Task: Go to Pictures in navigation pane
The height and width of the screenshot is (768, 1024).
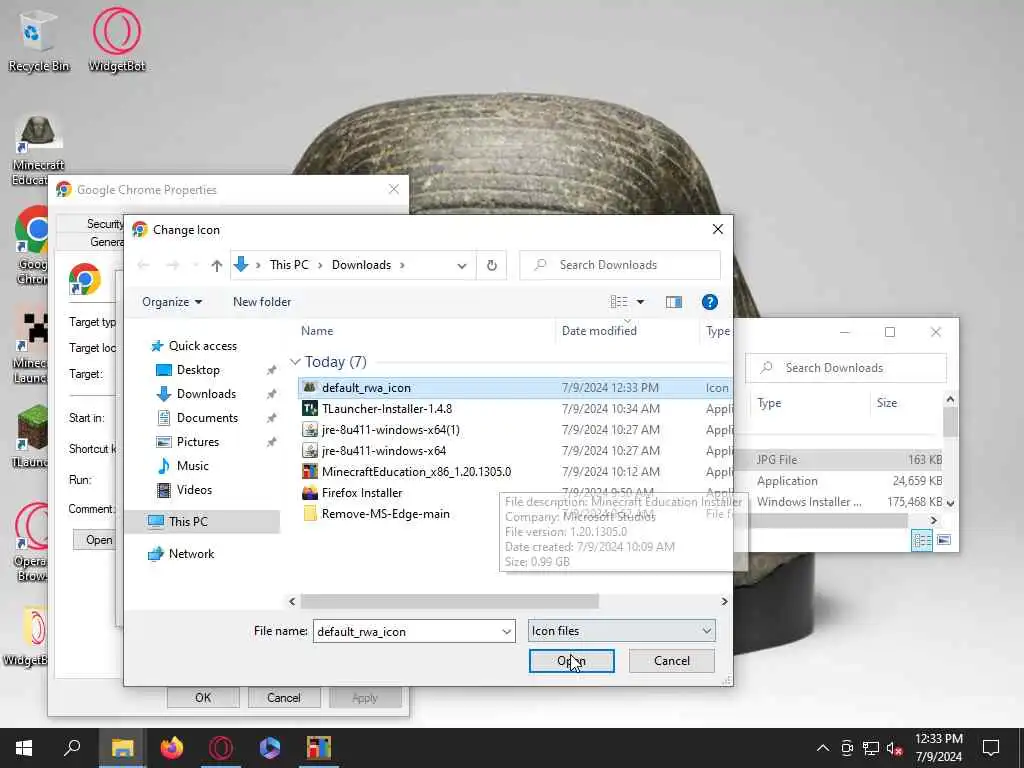Action: (188, 442)
